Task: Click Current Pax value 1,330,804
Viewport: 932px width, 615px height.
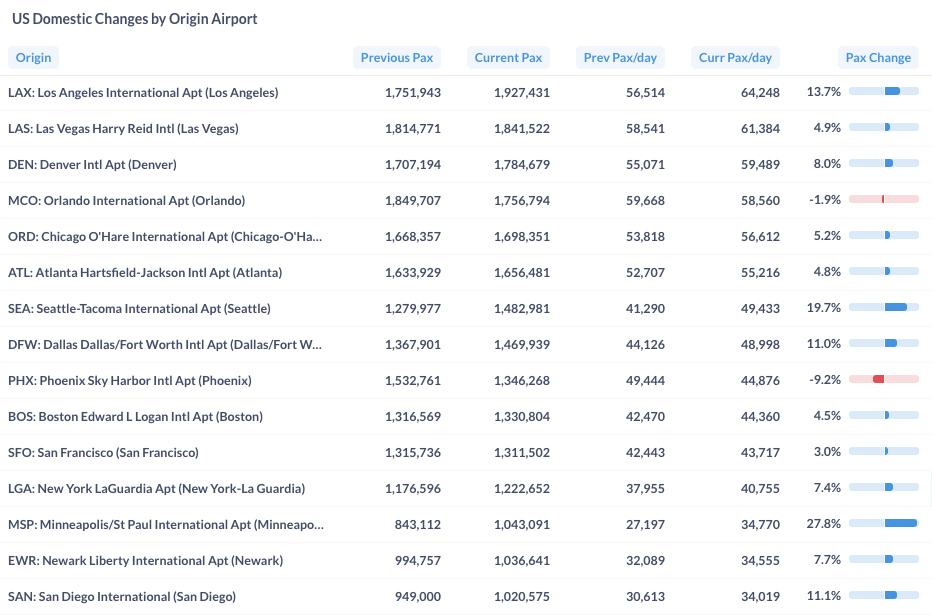Action: coord(522,417)
